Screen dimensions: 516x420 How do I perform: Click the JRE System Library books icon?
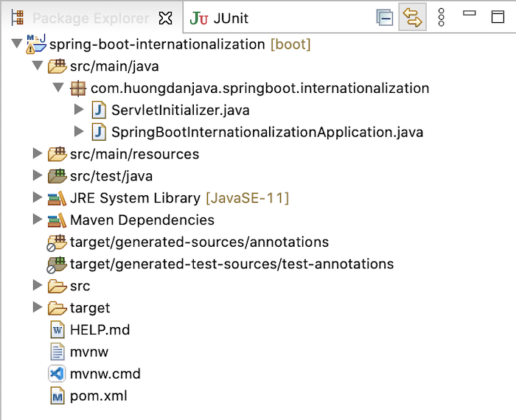tap(57, 198)
